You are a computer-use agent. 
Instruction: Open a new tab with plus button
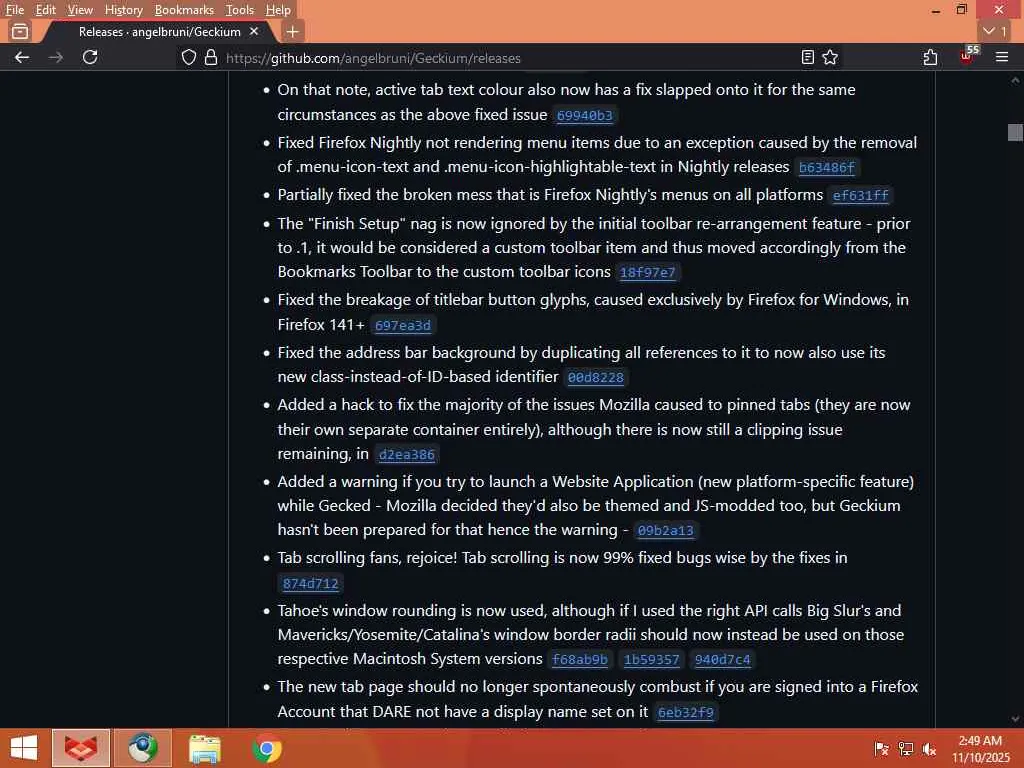tap(293, 31)
